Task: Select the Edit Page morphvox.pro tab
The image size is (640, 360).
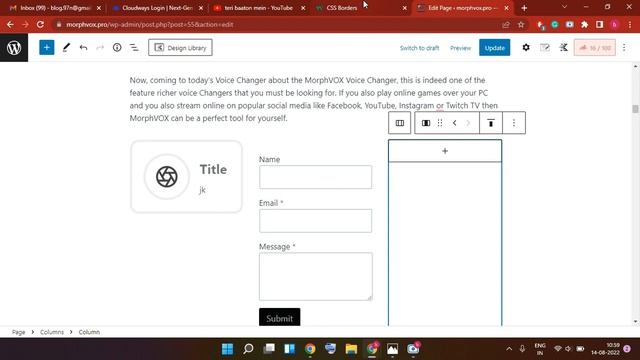Action: click(x=463, y=8)
